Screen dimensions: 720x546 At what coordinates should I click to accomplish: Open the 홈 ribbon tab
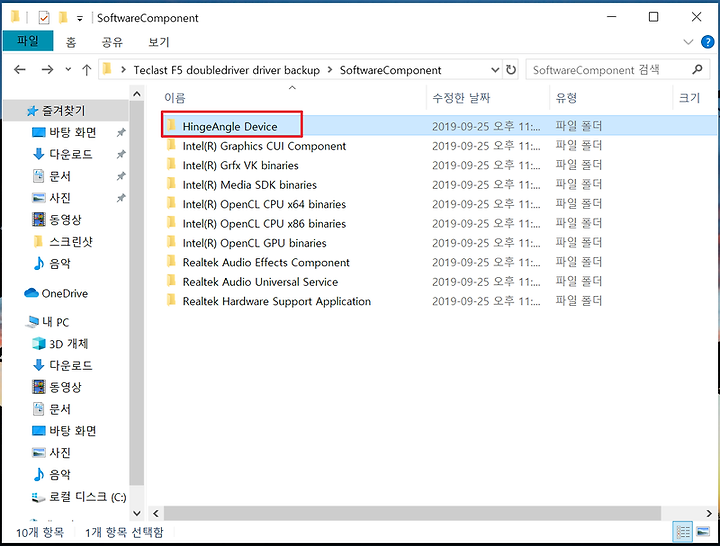tap(71, 42)
